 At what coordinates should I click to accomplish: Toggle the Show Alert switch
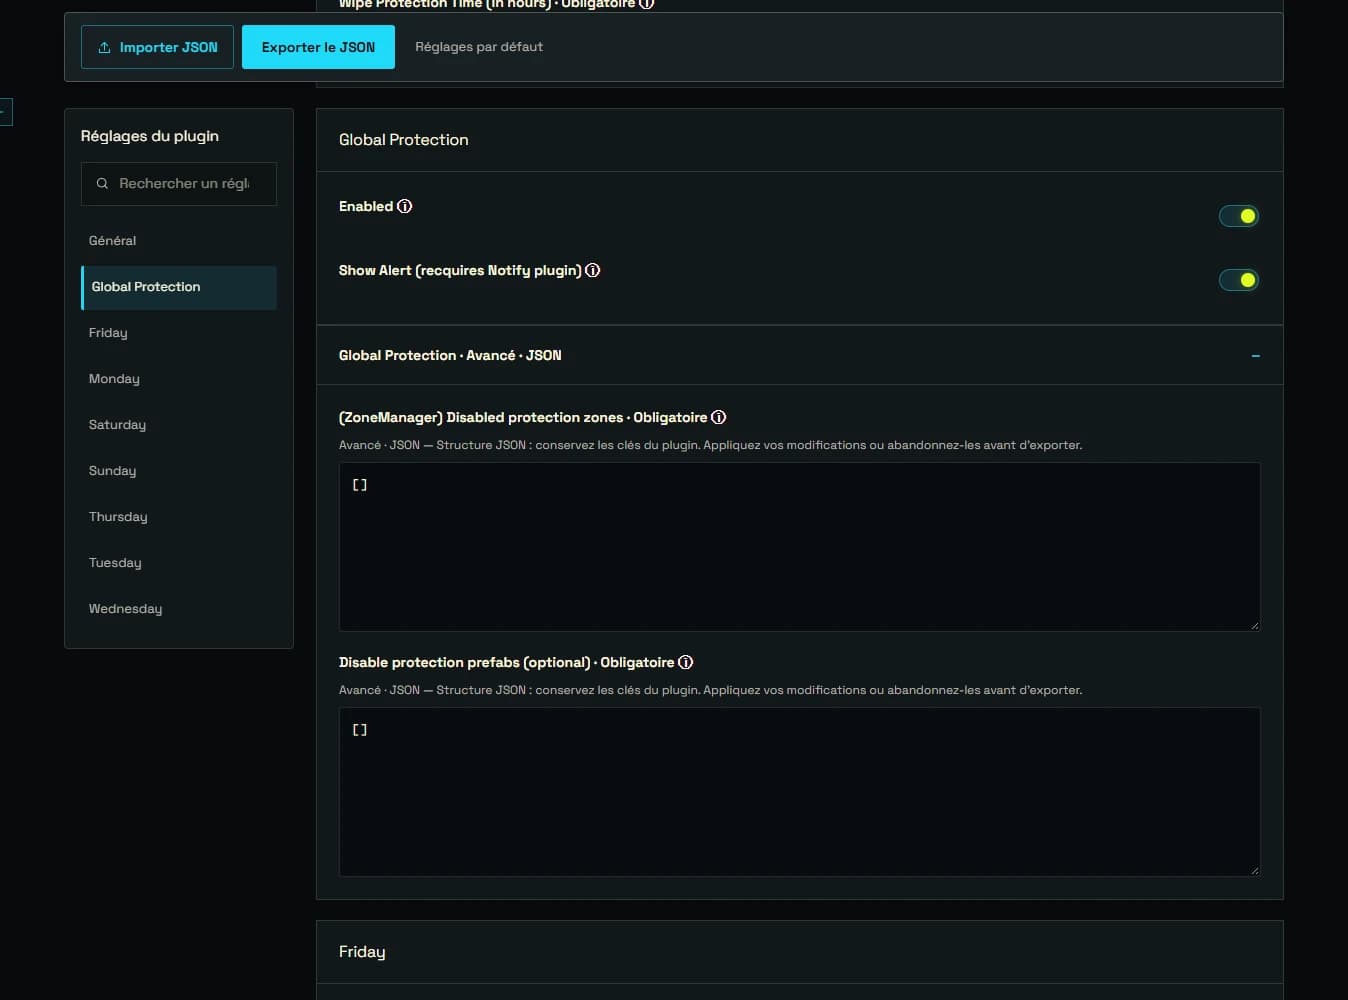1238,280
